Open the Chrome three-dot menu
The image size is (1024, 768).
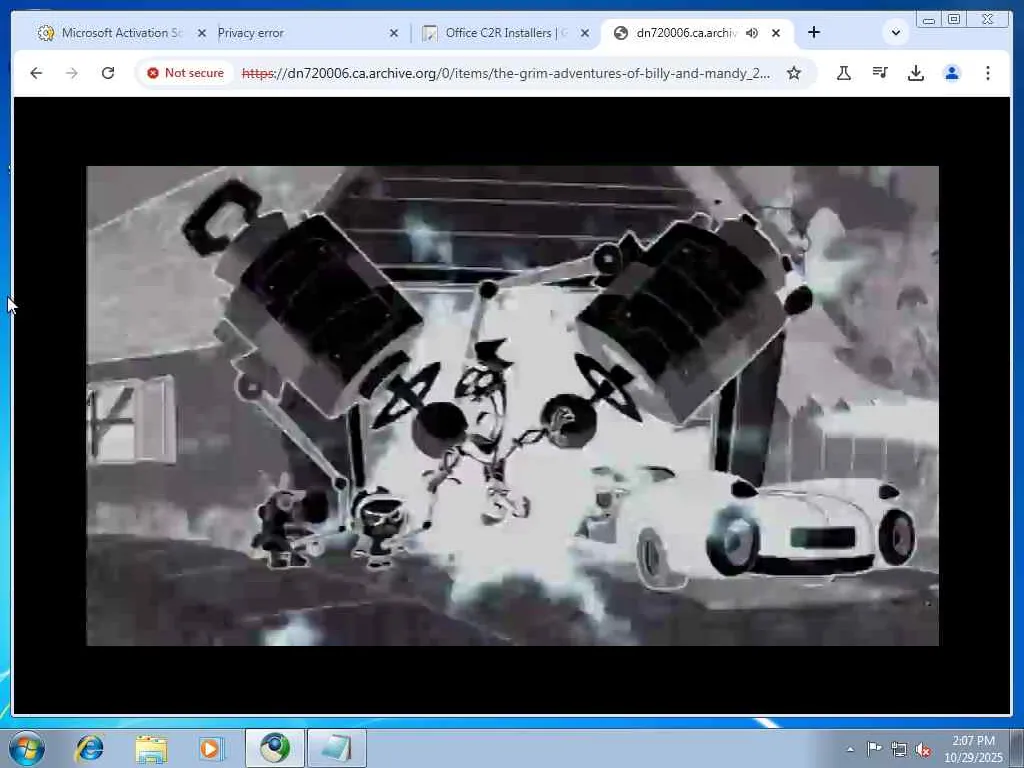[987, 73]
